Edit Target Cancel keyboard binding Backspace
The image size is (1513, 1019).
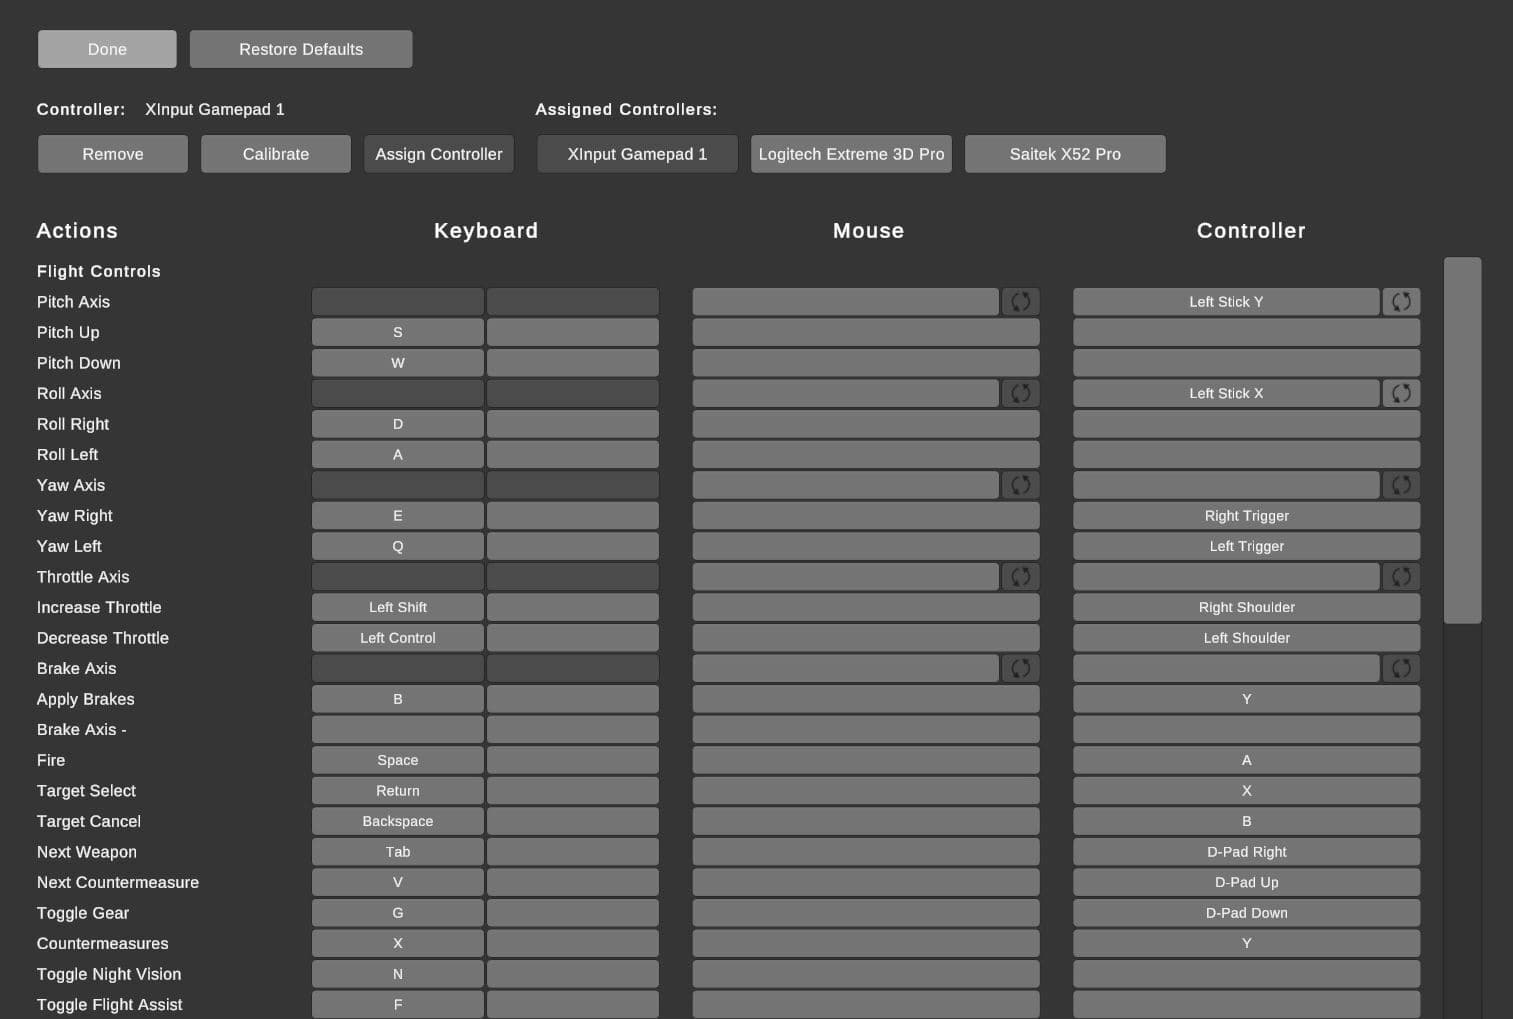[x=398, y=822]
